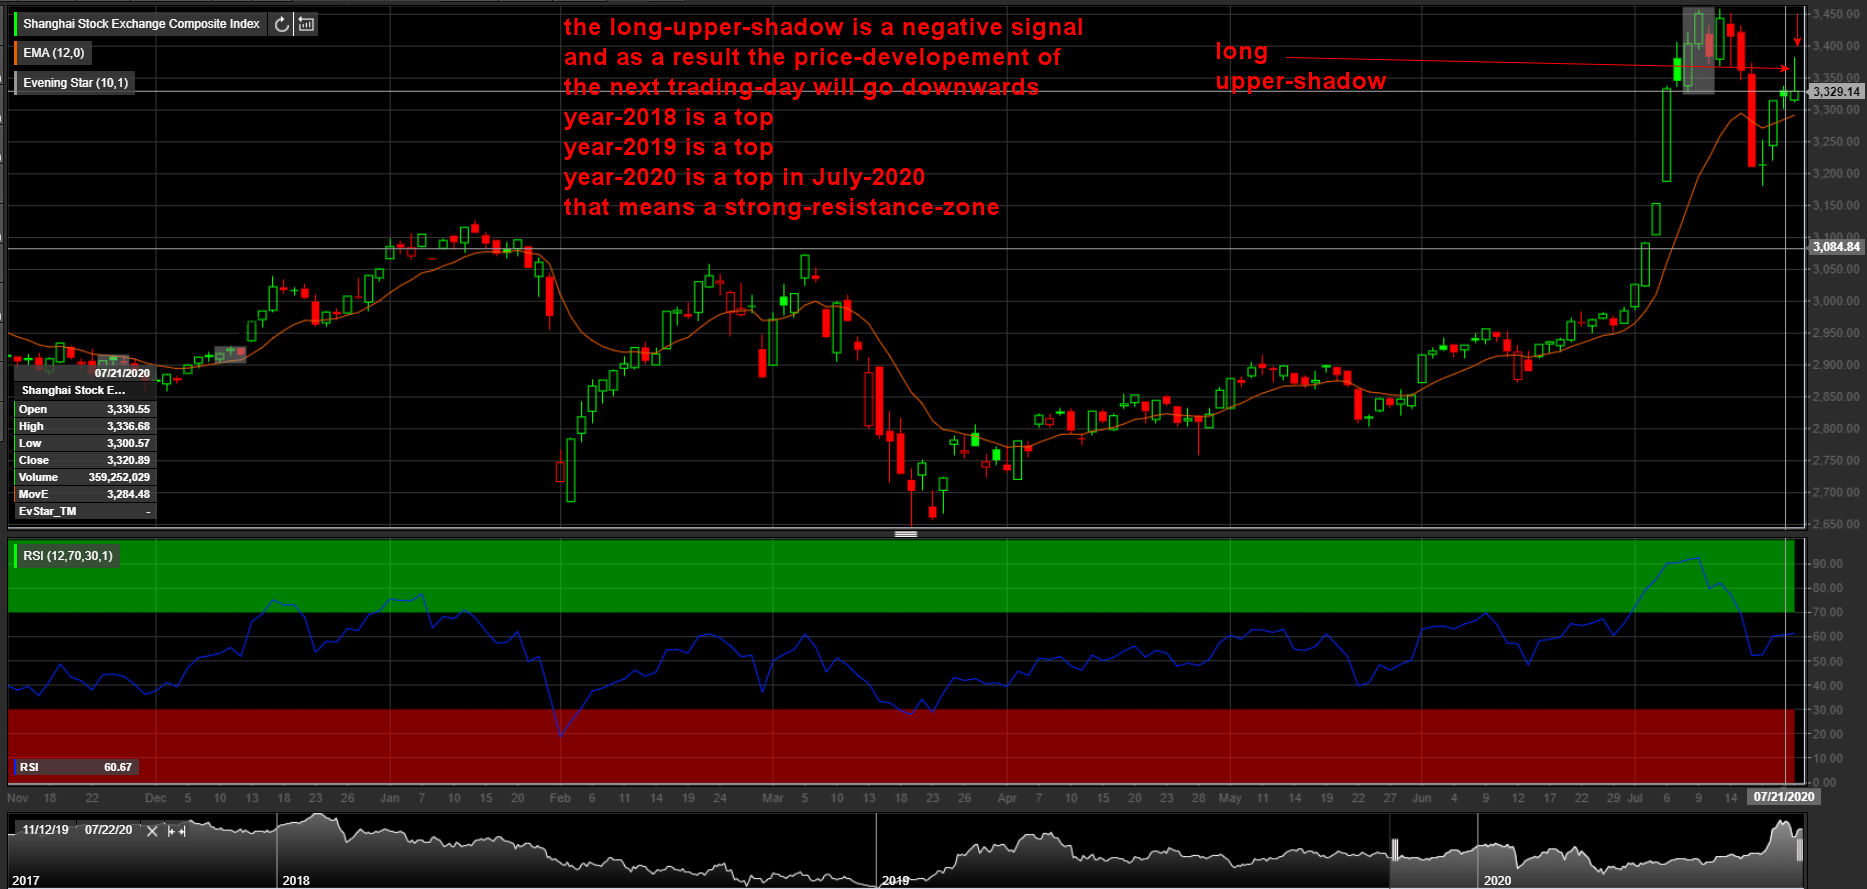The image size is (1867, 889).
Task: Click the right range handle in the navigator
Action: tap(1799, 850)
